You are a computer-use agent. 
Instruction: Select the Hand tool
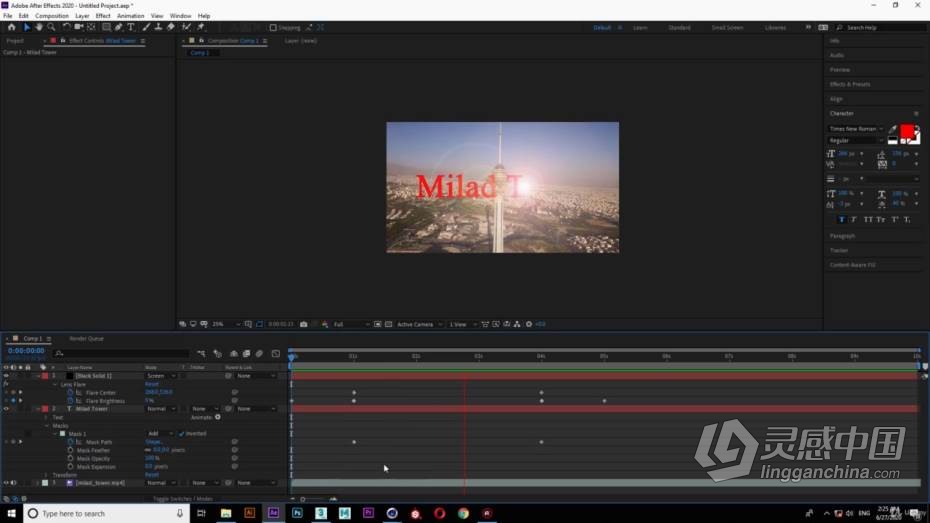pyautogui.click(x=39, y=27)
